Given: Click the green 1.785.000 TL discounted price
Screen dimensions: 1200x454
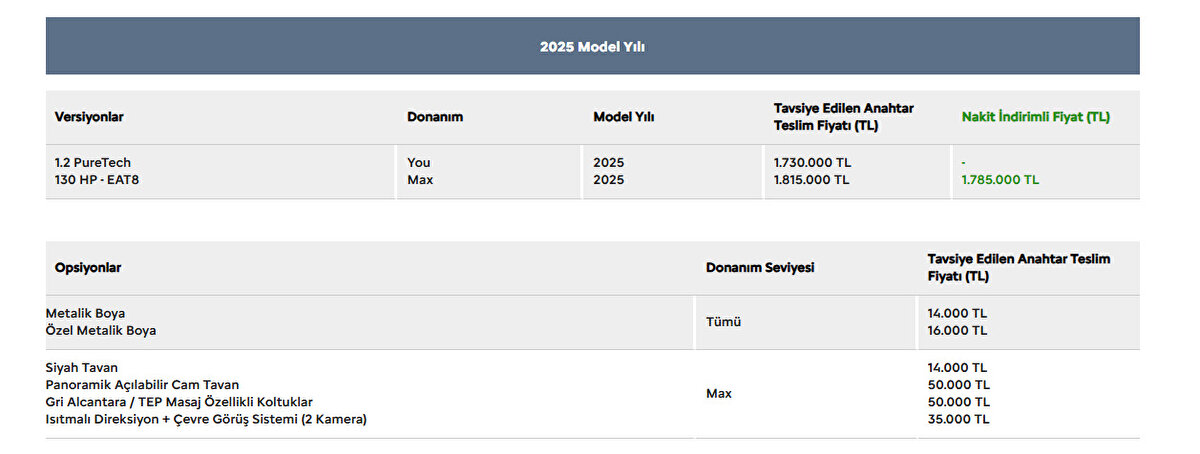Looking at the screenshot, I should coord(999,180).
